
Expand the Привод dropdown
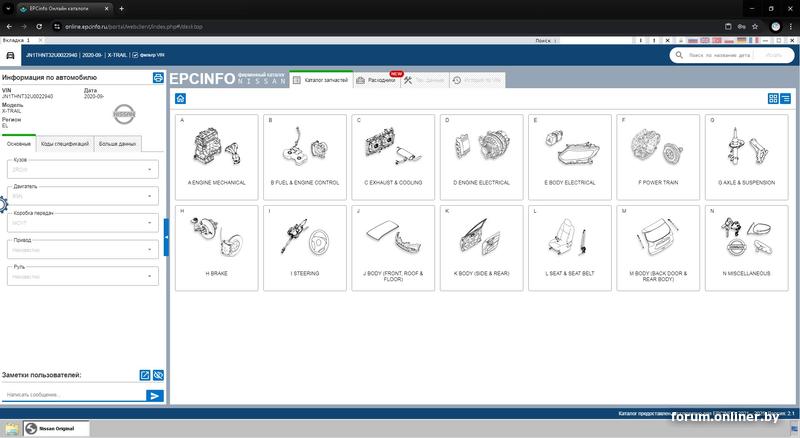(x=83, y=250)
